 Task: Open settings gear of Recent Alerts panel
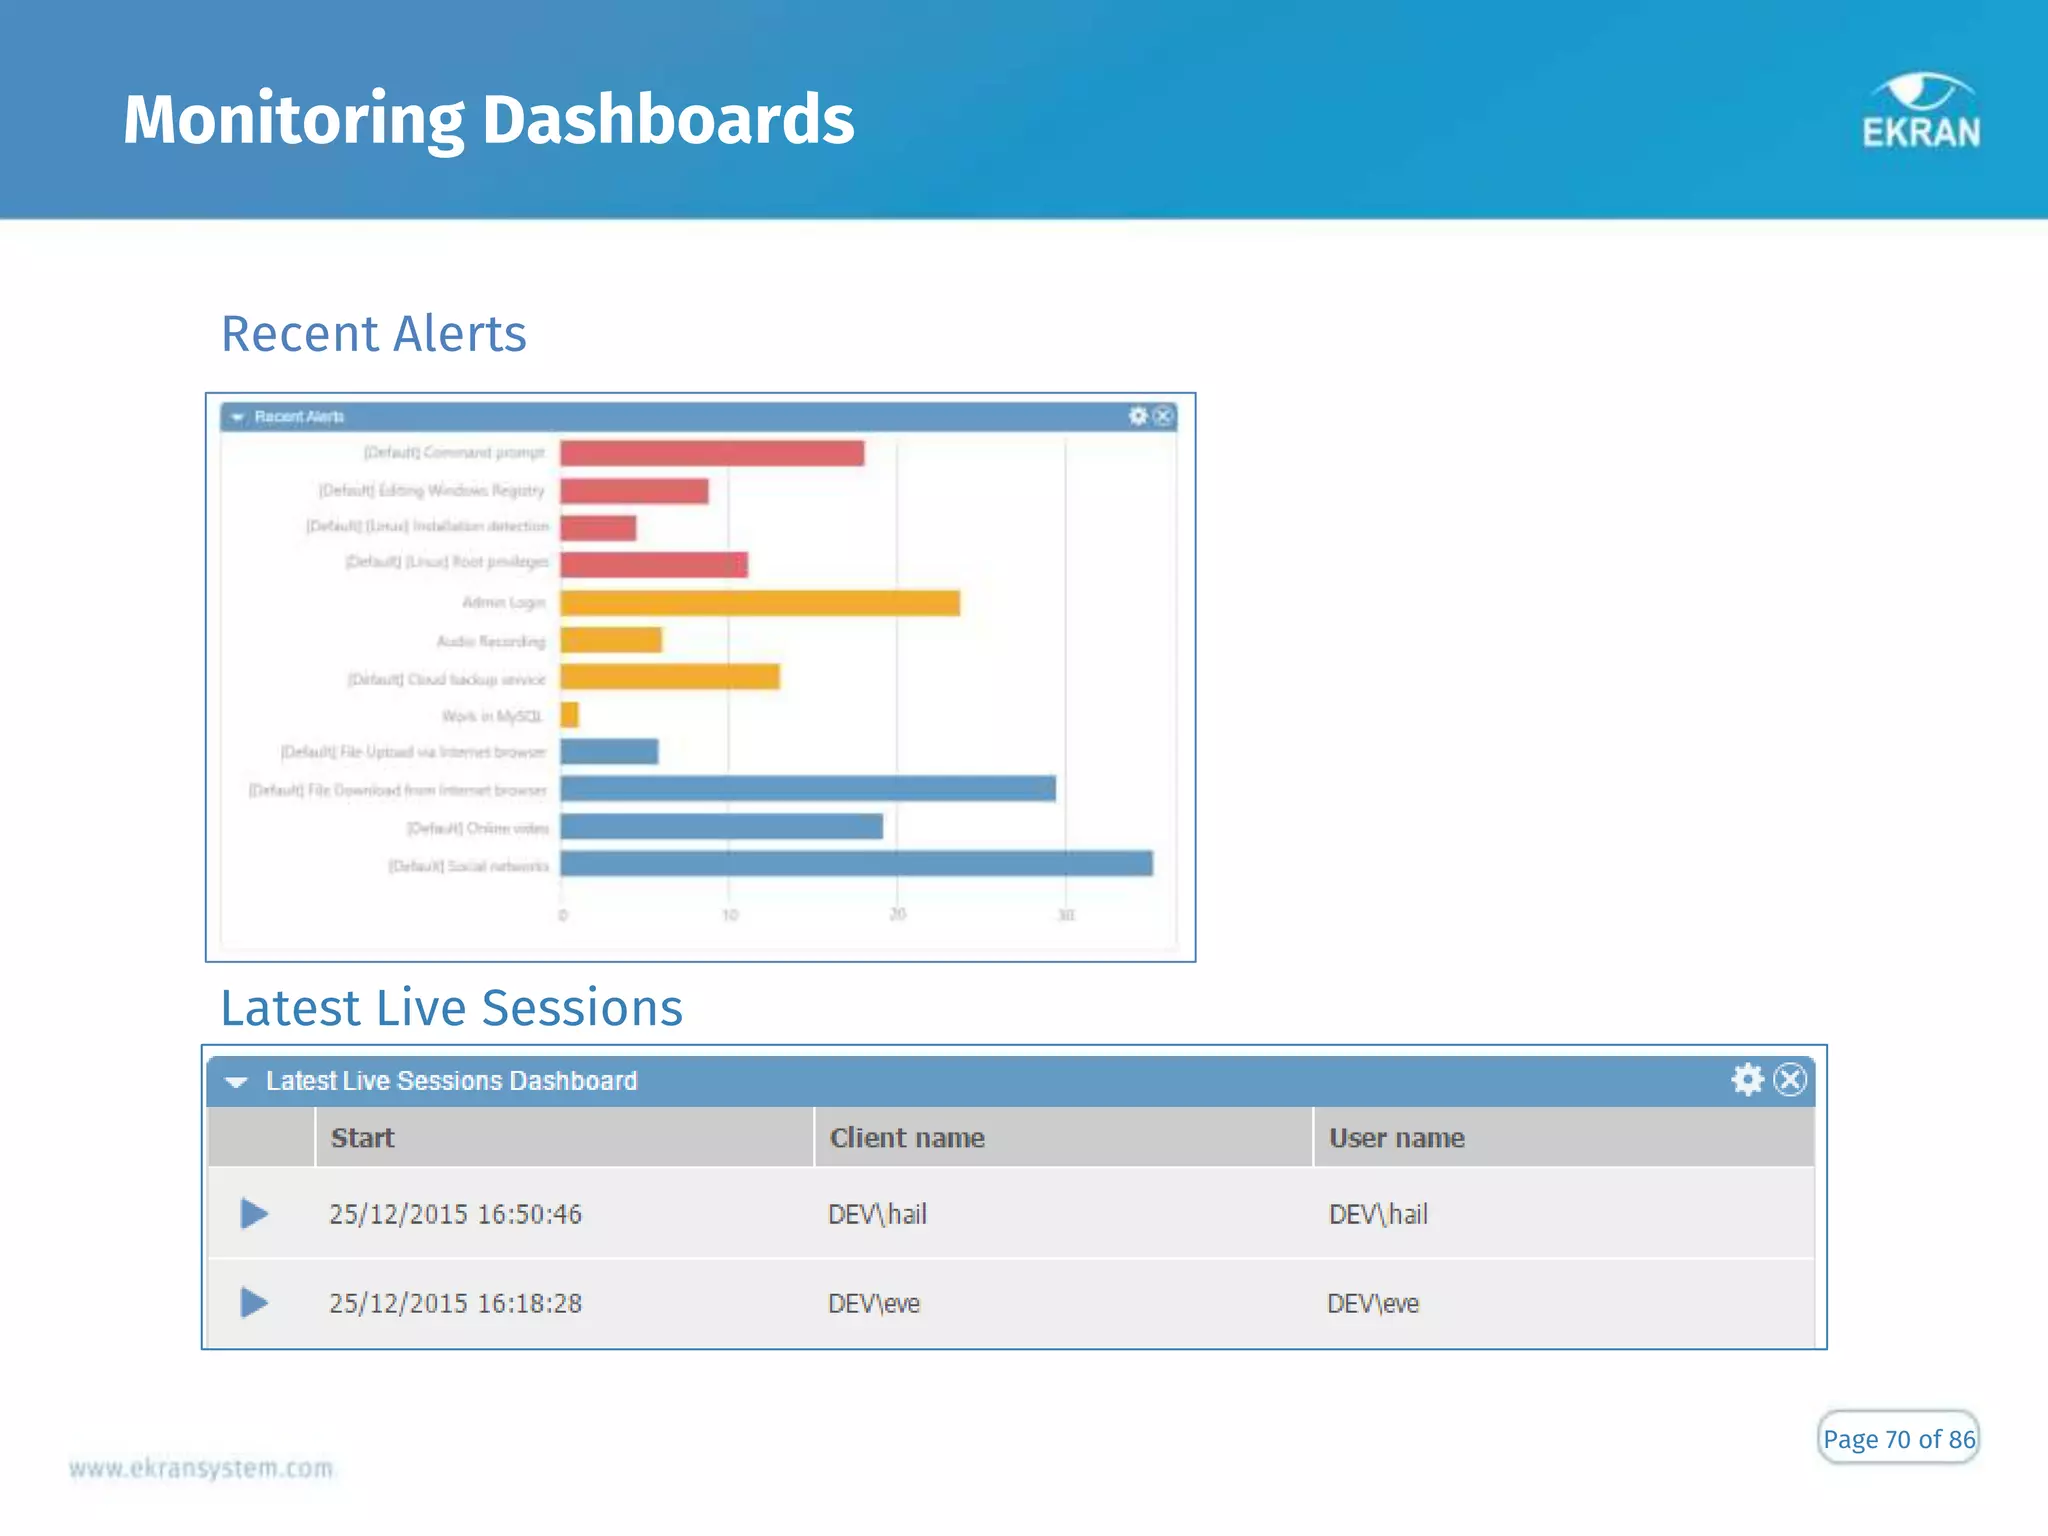(x=1138, y=416)
